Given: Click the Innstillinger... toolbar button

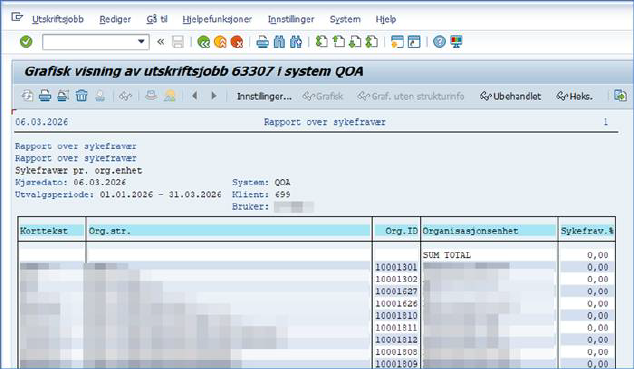Looking at the screenshot, I should pyautogui.click(x=264, y=96).
